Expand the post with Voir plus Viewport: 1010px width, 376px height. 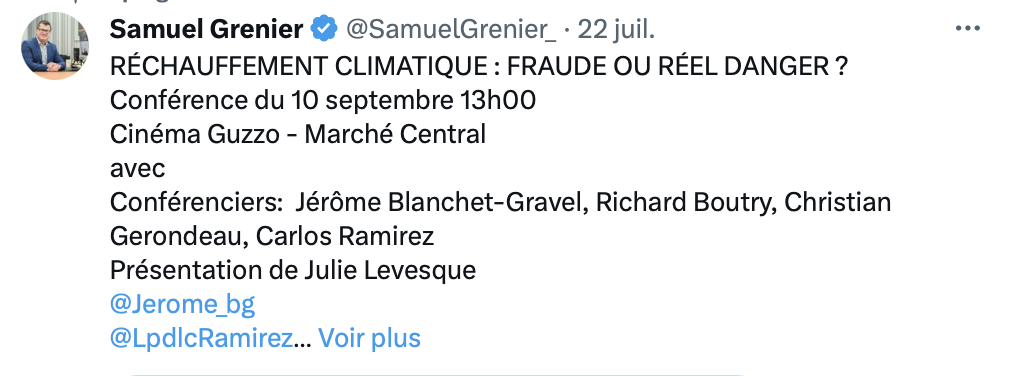click(369, 338)
